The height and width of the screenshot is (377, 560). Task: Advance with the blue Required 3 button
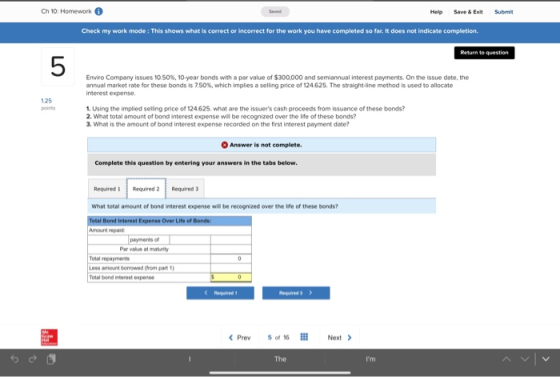296,293
